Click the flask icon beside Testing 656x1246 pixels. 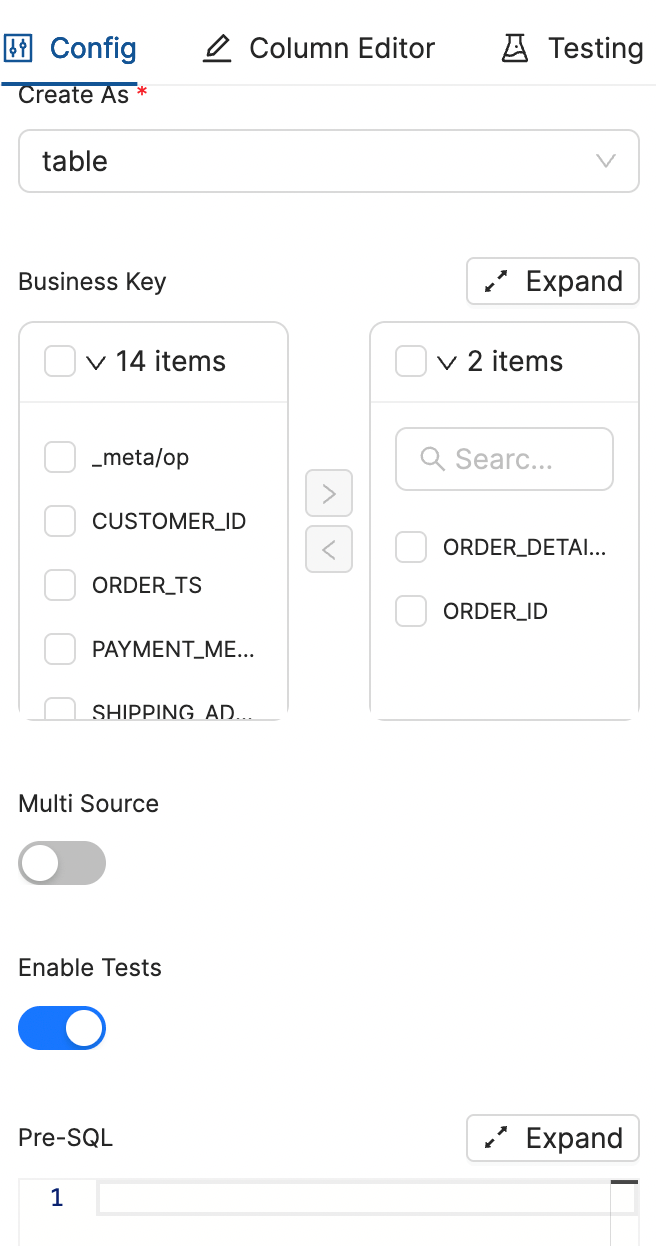tap(513, 47)
